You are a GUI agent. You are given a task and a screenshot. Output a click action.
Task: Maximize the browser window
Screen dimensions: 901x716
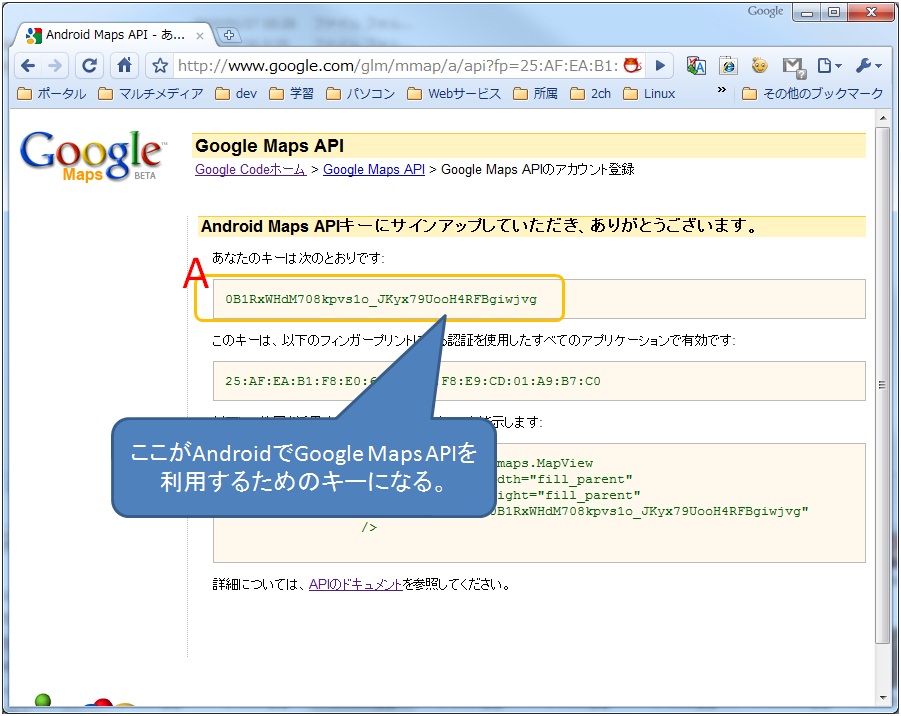[834, 13]
